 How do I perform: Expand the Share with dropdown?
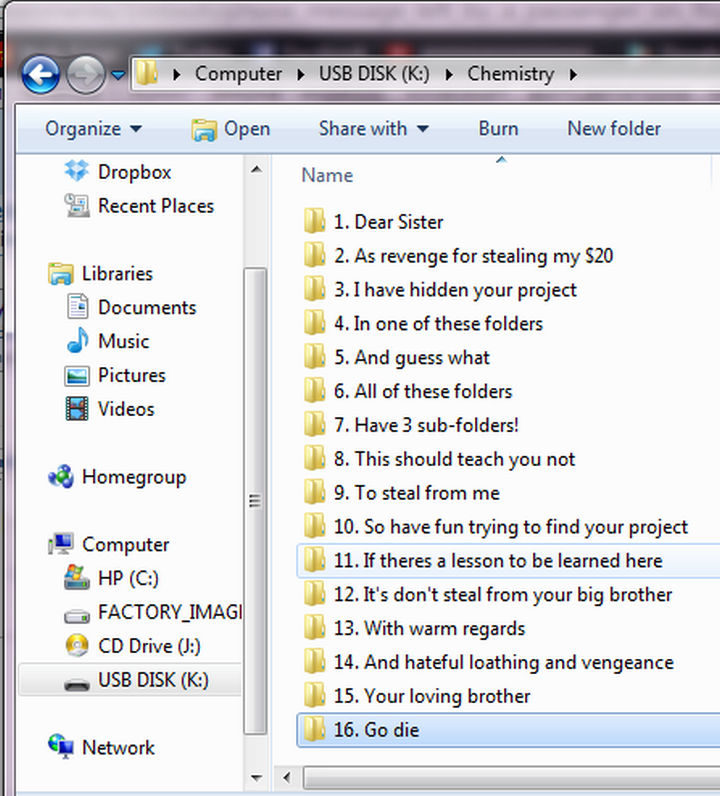coord(373,129)
